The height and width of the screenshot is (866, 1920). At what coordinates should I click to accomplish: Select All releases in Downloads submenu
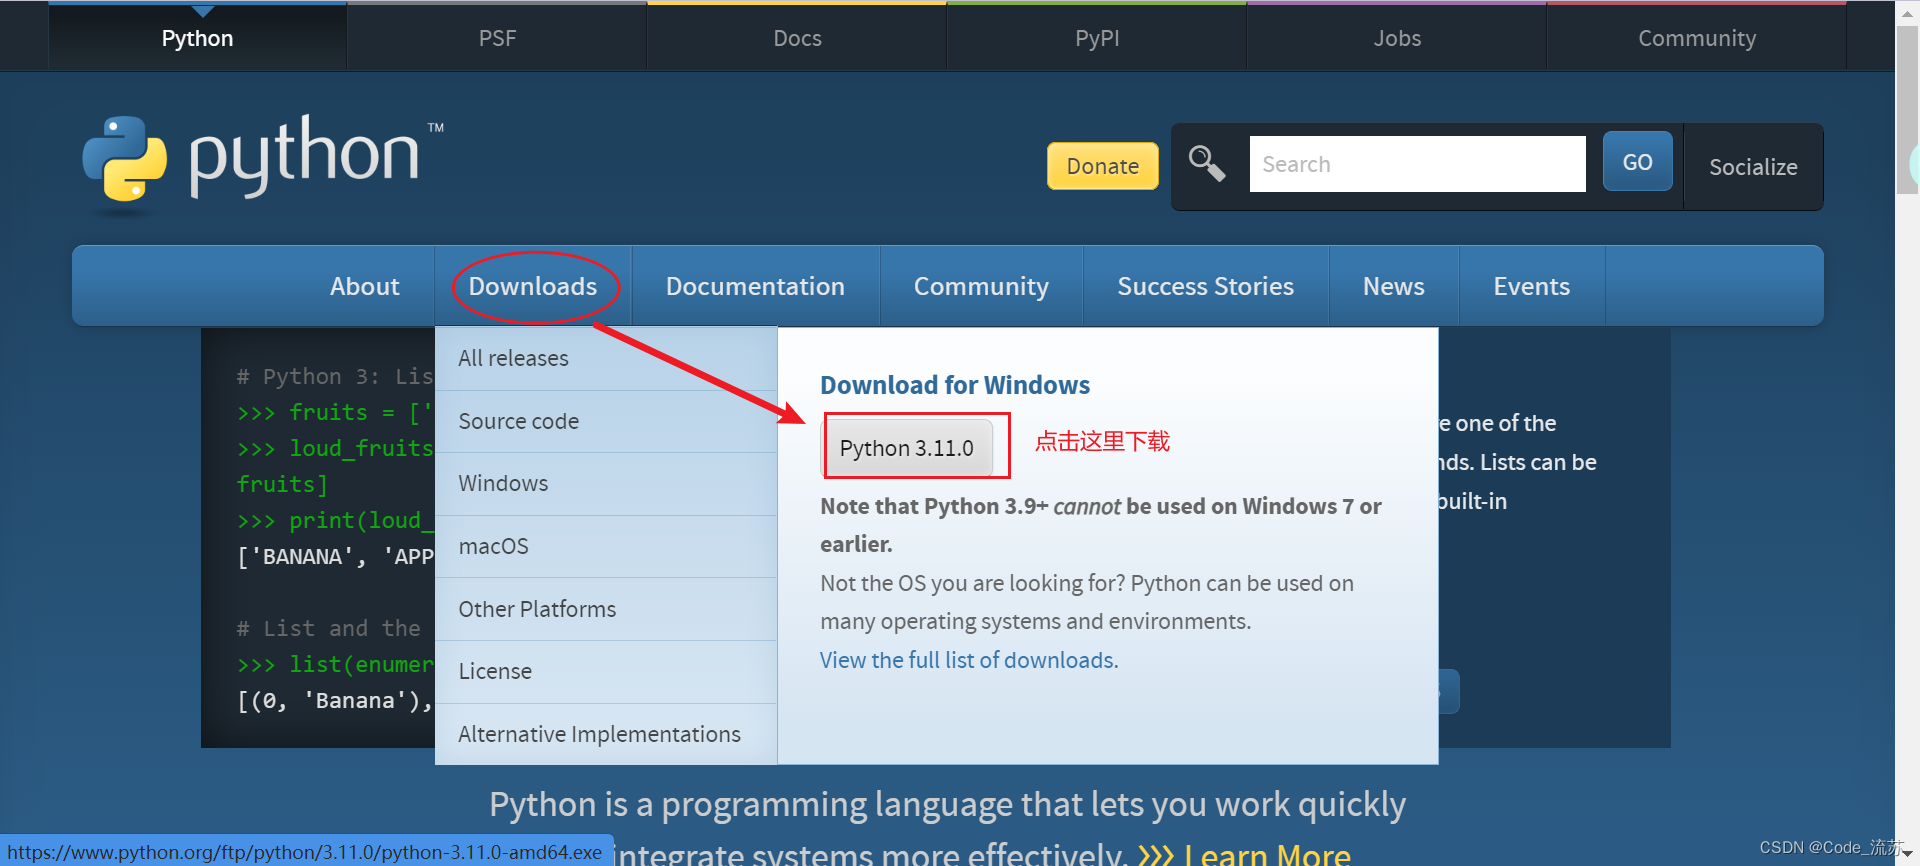(x=606, y=358)
